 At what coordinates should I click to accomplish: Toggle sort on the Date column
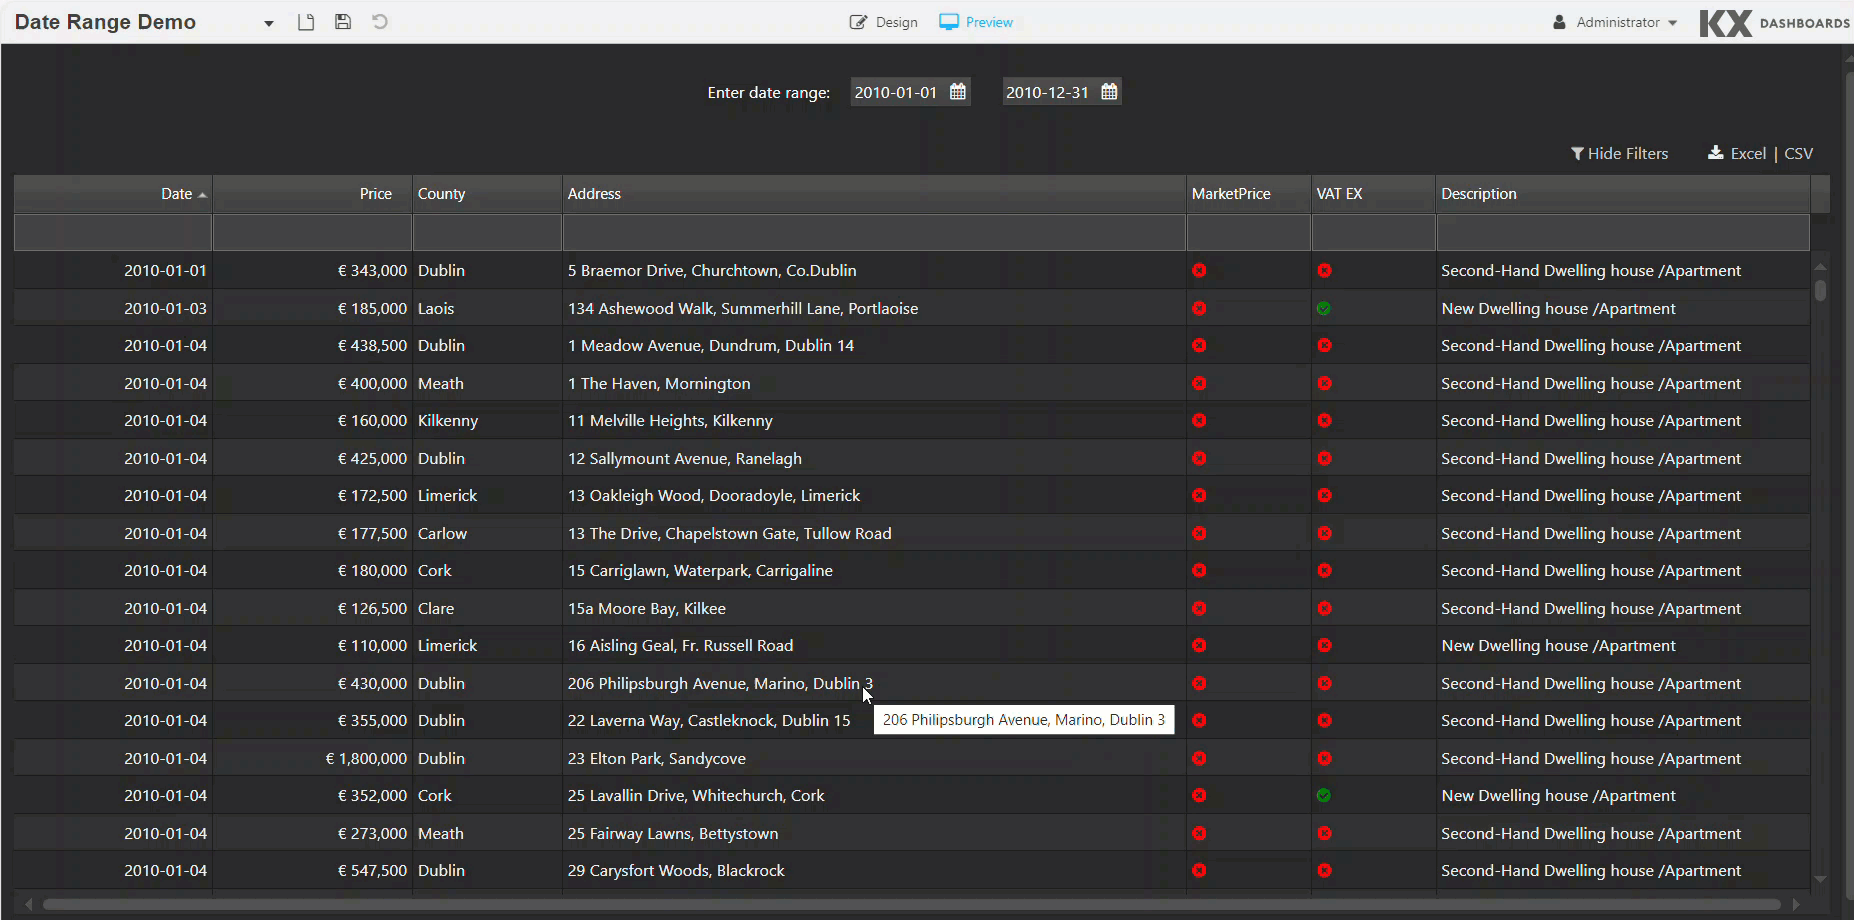tap(177, 194)
